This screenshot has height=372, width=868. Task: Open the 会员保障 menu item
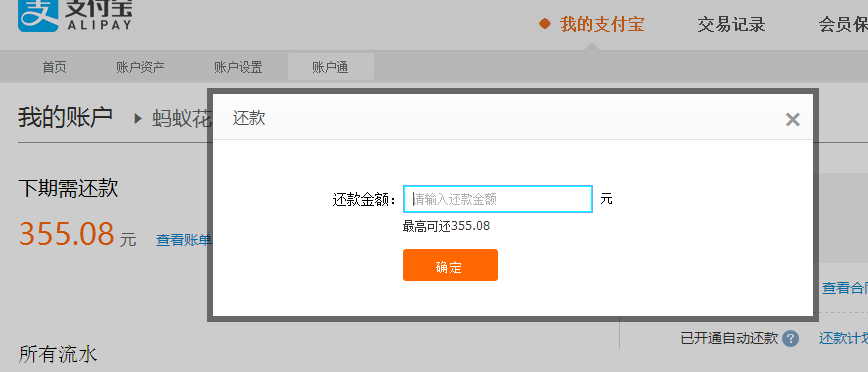coord(843,24)
